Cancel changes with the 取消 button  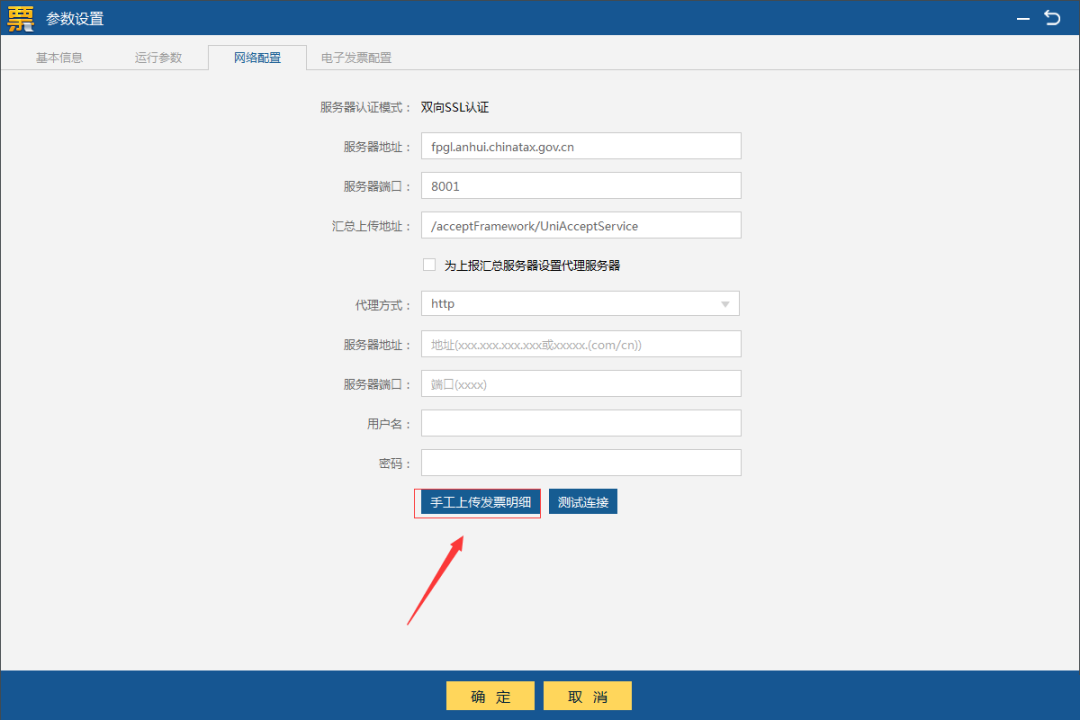(x=588, y=696)
